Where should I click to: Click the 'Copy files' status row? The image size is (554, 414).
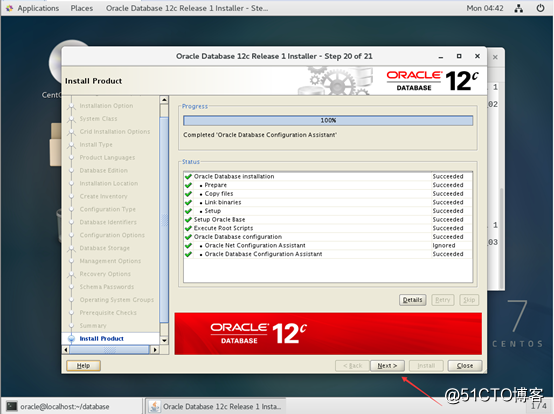tap(328, 194)
